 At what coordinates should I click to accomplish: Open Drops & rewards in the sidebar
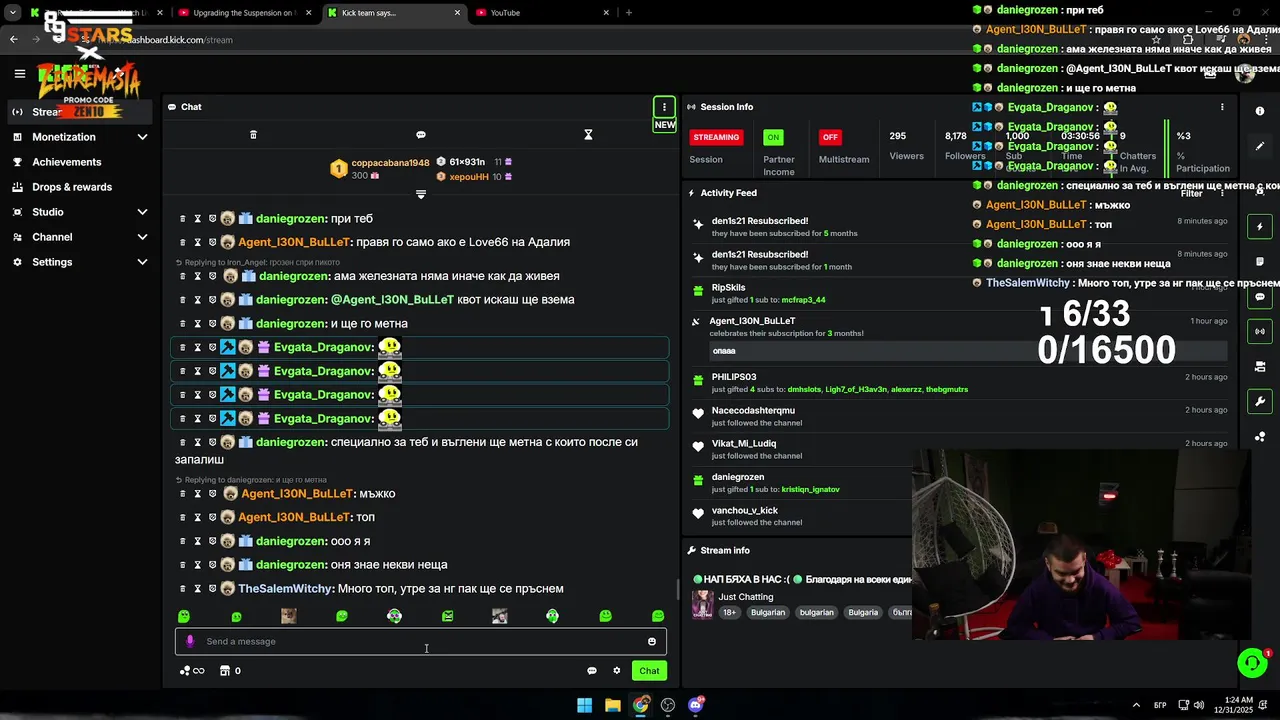coord(72,187)
